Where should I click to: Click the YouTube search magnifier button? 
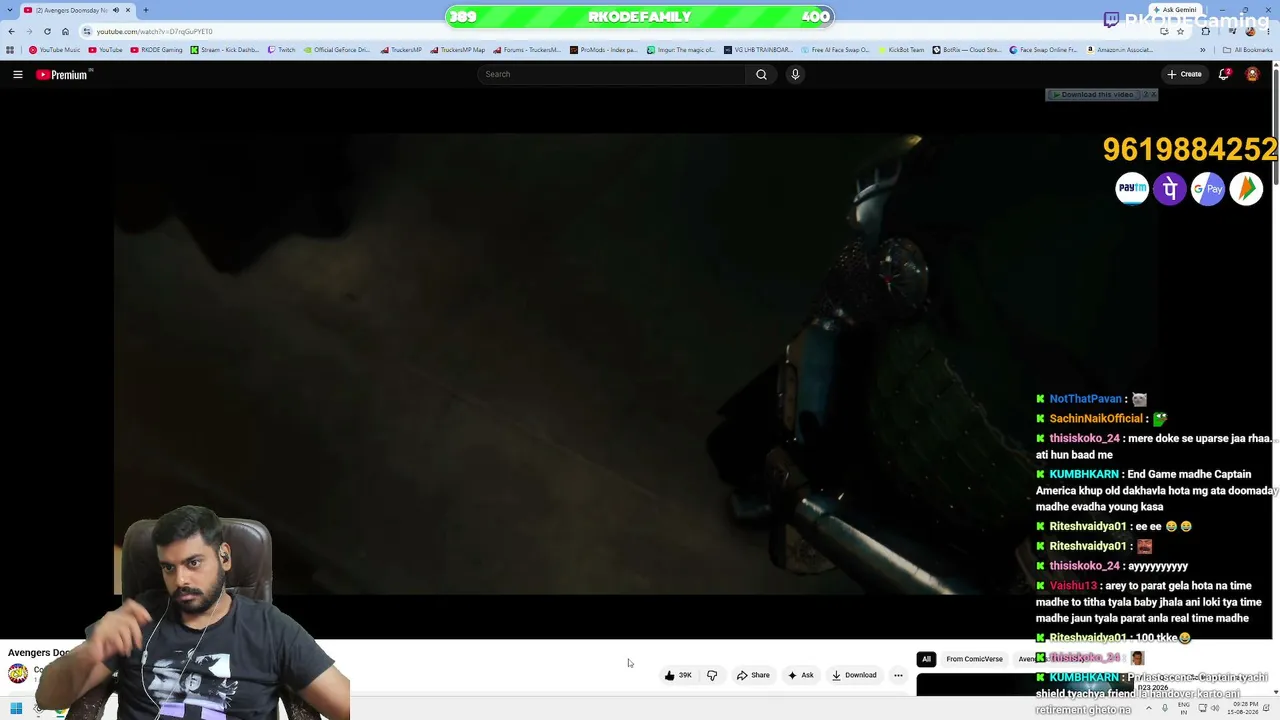pyautogui.click(x=761, y=74)
